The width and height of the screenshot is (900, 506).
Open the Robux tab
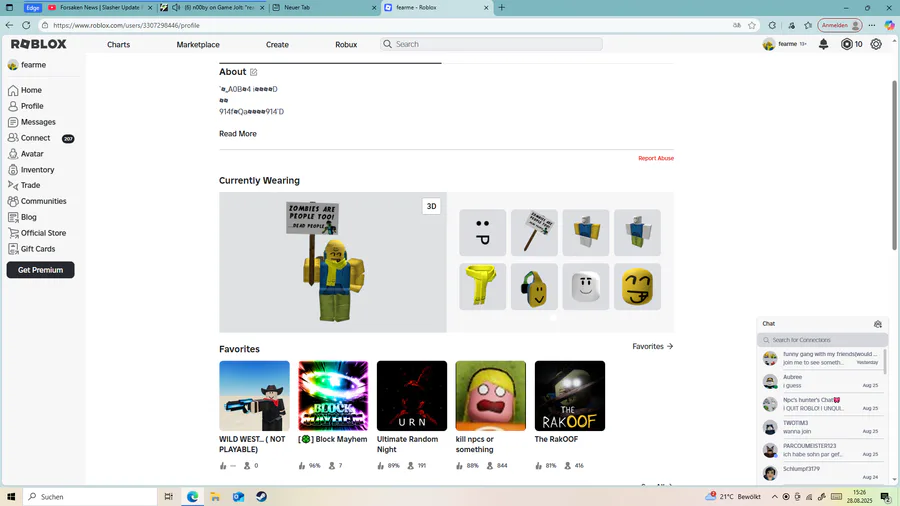(x=346, y=45)
